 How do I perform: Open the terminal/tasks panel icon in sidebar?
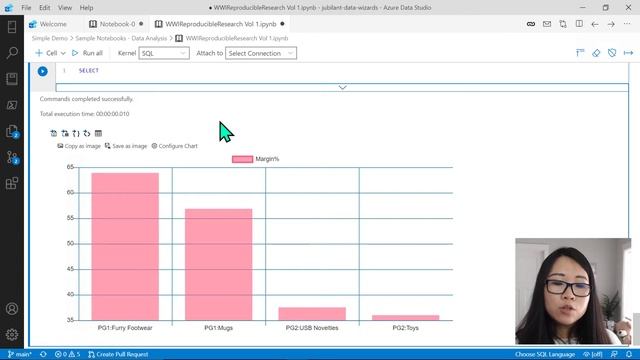(x=12, y=105)
